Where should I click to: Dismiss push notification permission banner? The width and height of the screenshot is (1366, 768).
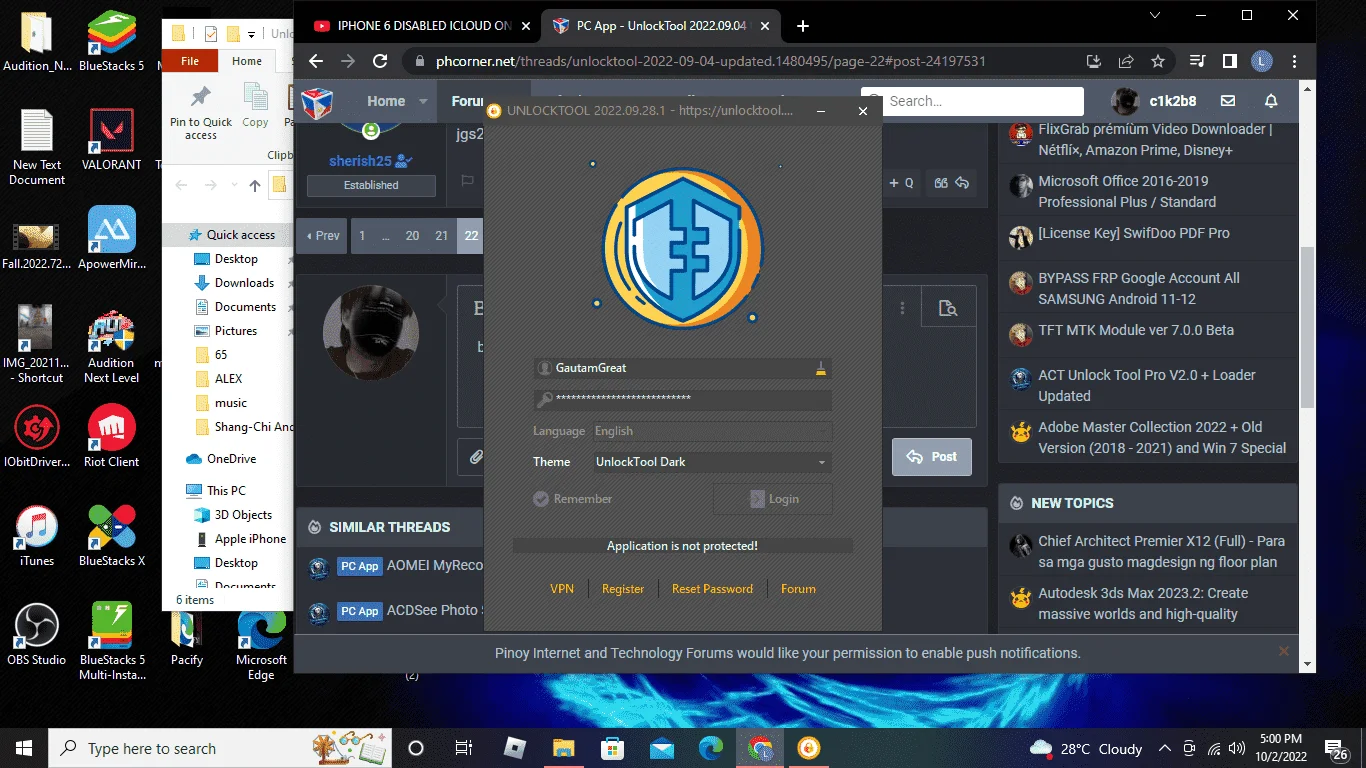click(1284, 651)
